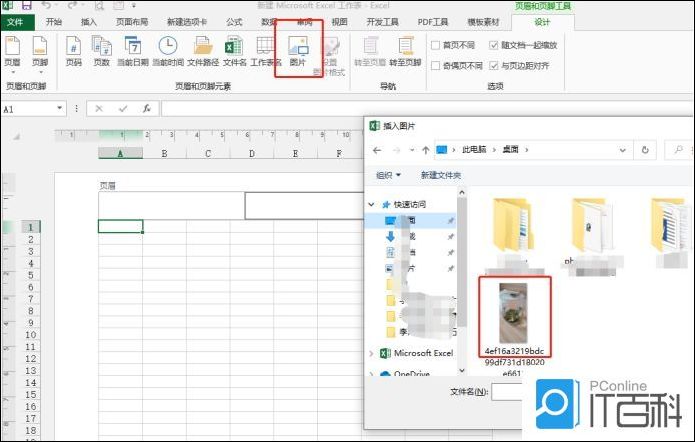This screenshot has height=442, width=695.
Task: Click the Undo icon in quick access toolbar
Action: pos(46,5)
